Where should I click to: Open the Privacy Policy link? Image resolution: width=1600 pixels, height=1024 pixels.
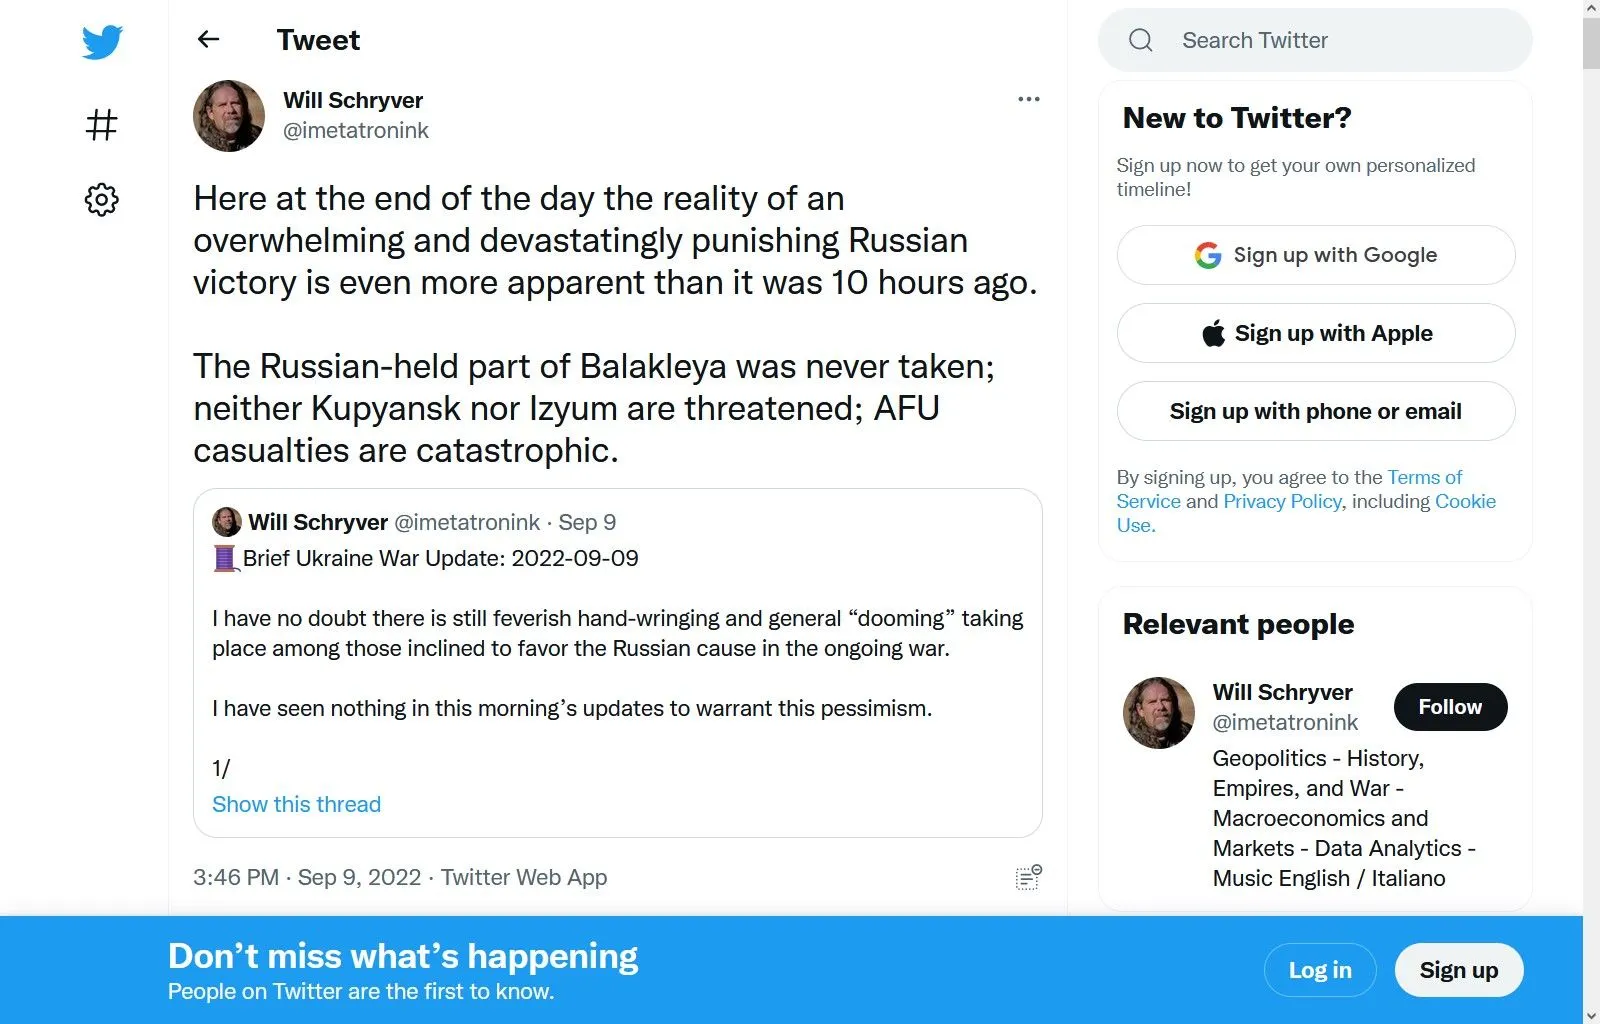pyautogui.click(x=1282, y=501)
